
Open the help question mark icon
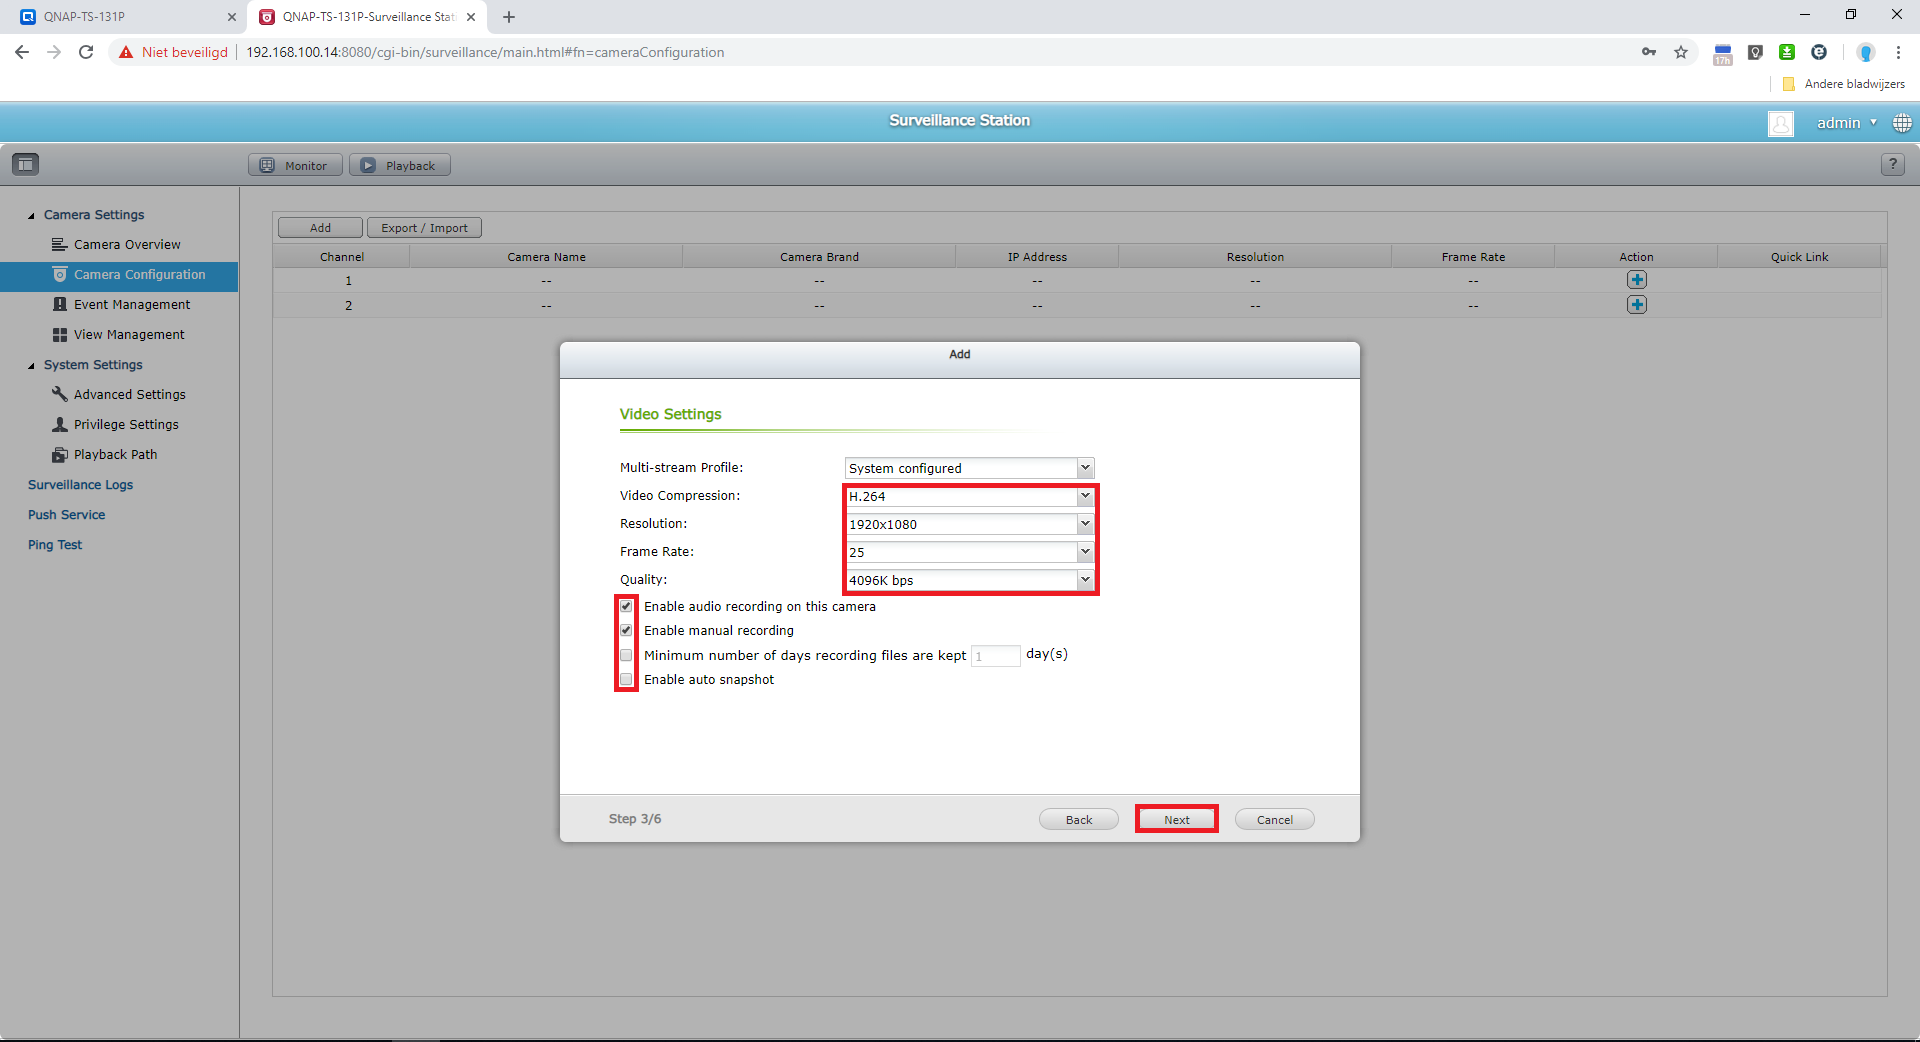click(x=1892, y=165)
